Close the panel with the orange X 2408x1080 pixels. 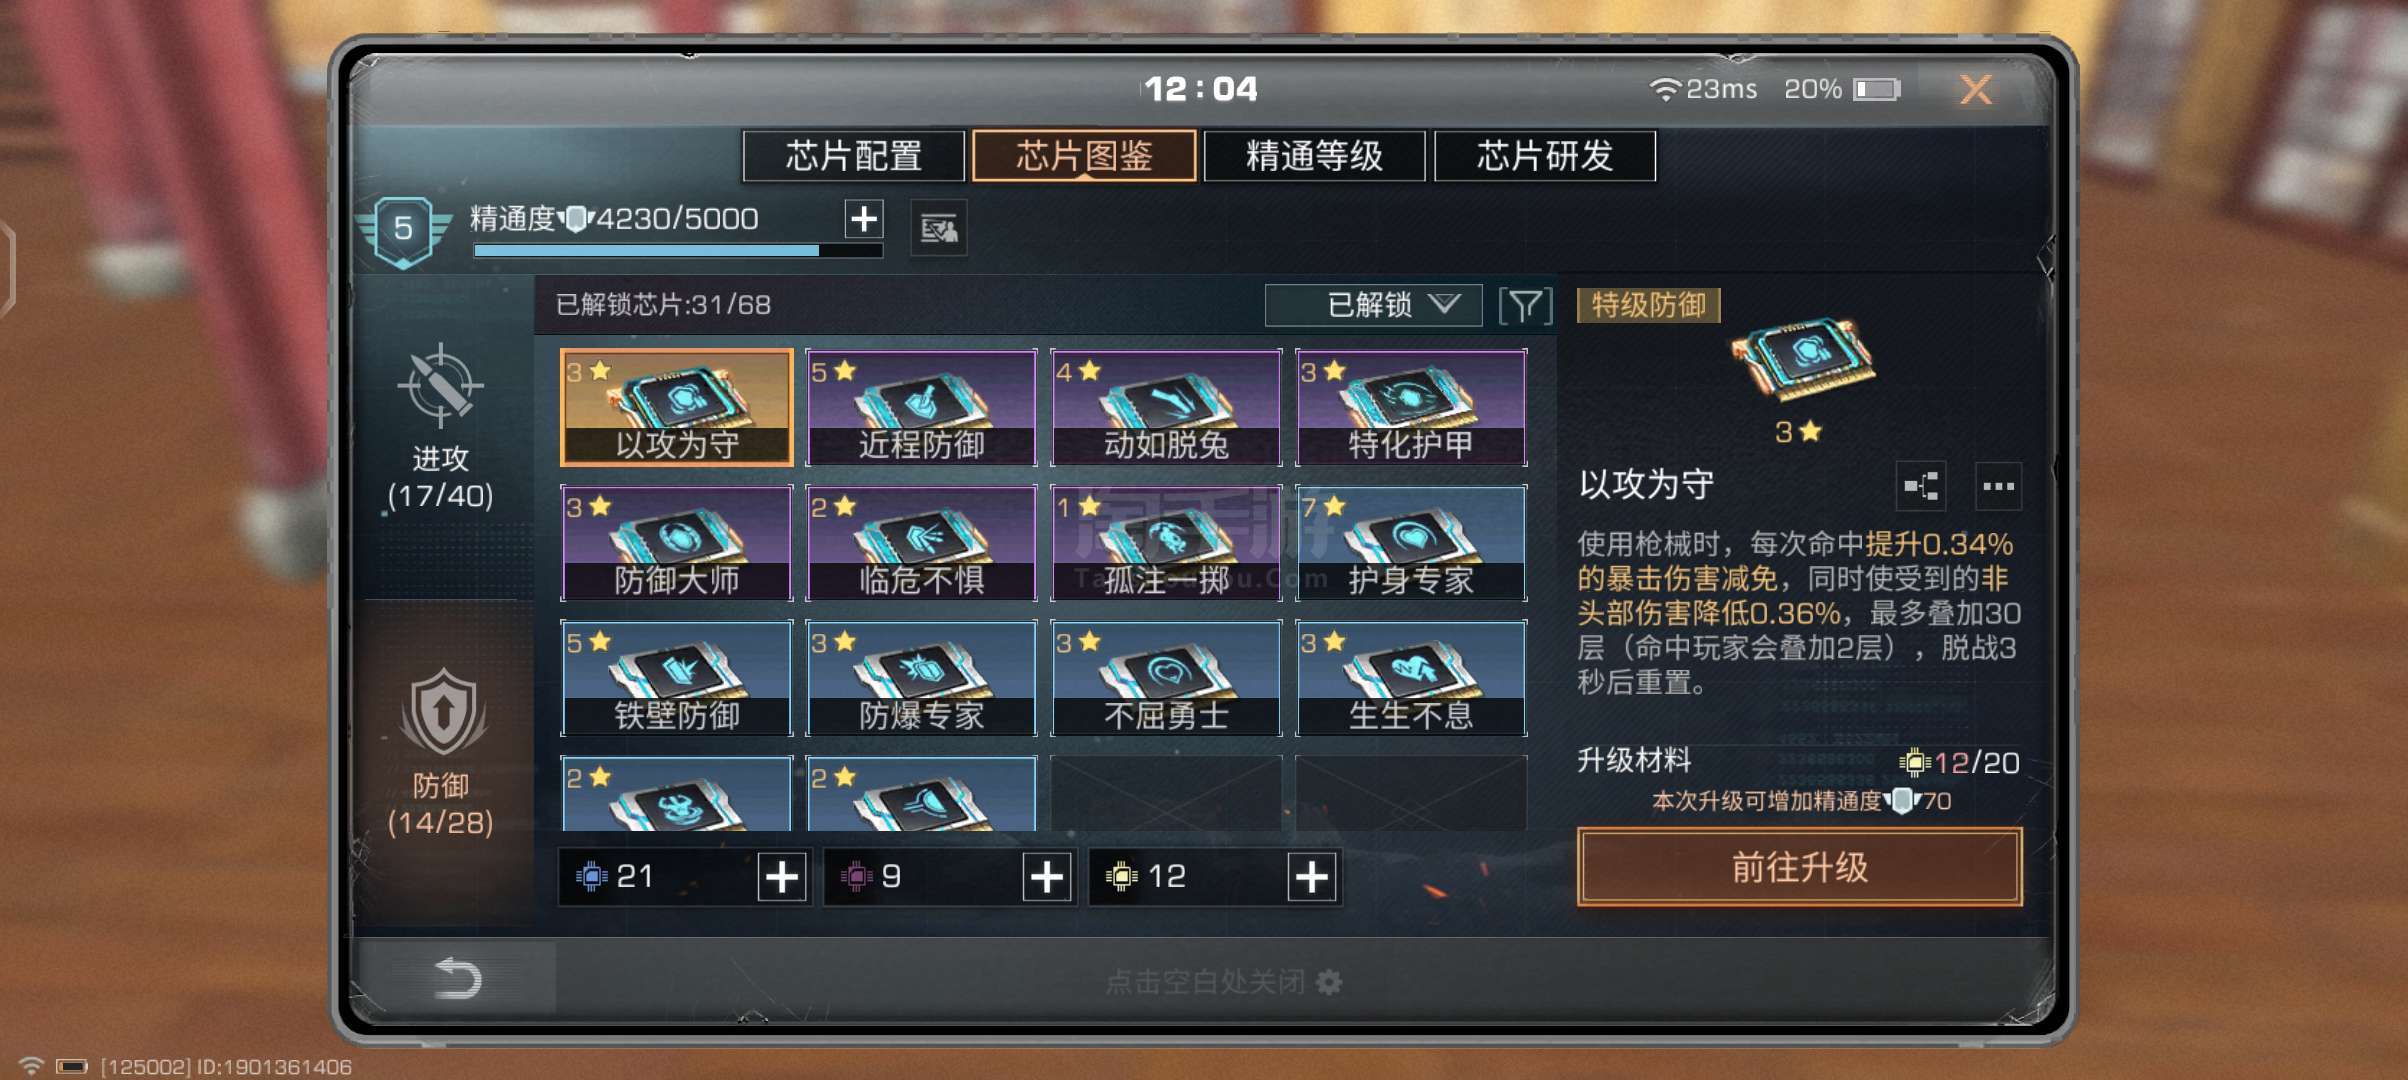1976,90
